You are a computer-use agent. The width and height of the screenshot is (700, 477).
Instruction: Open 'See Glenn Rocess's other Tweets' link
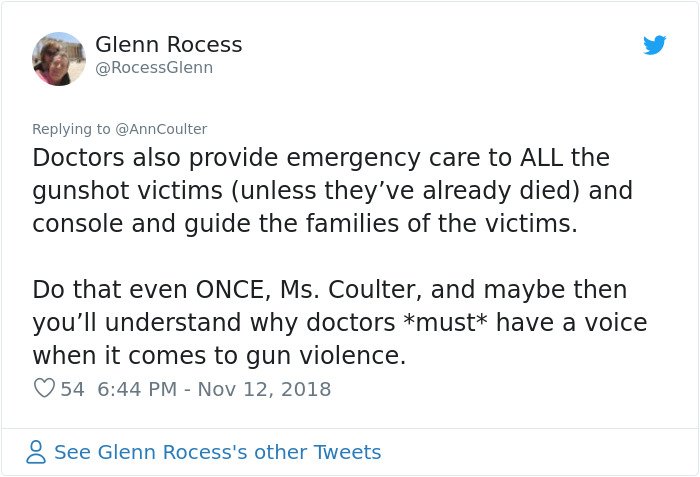(217, 452)
